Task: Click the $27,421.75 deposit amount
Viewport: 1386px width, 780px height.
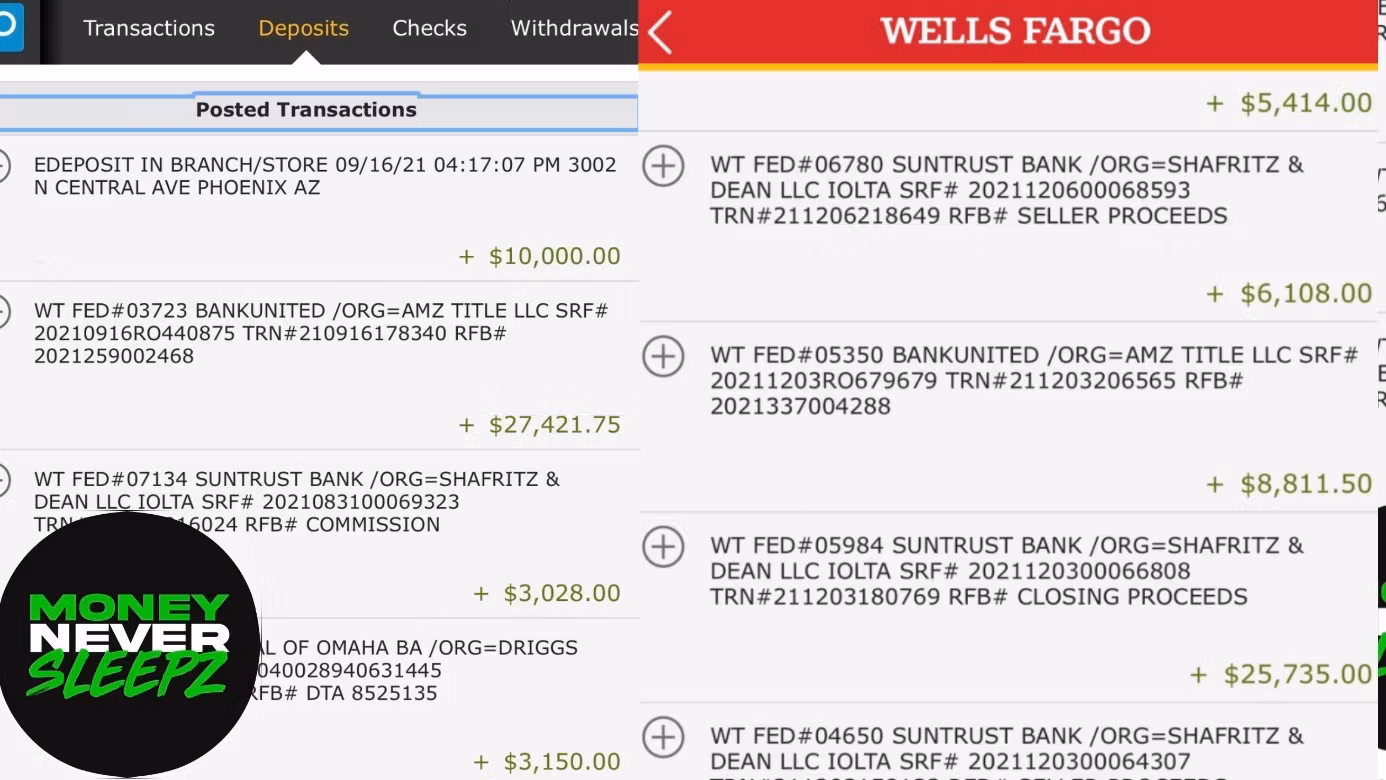Action: (x=554, y=425)
